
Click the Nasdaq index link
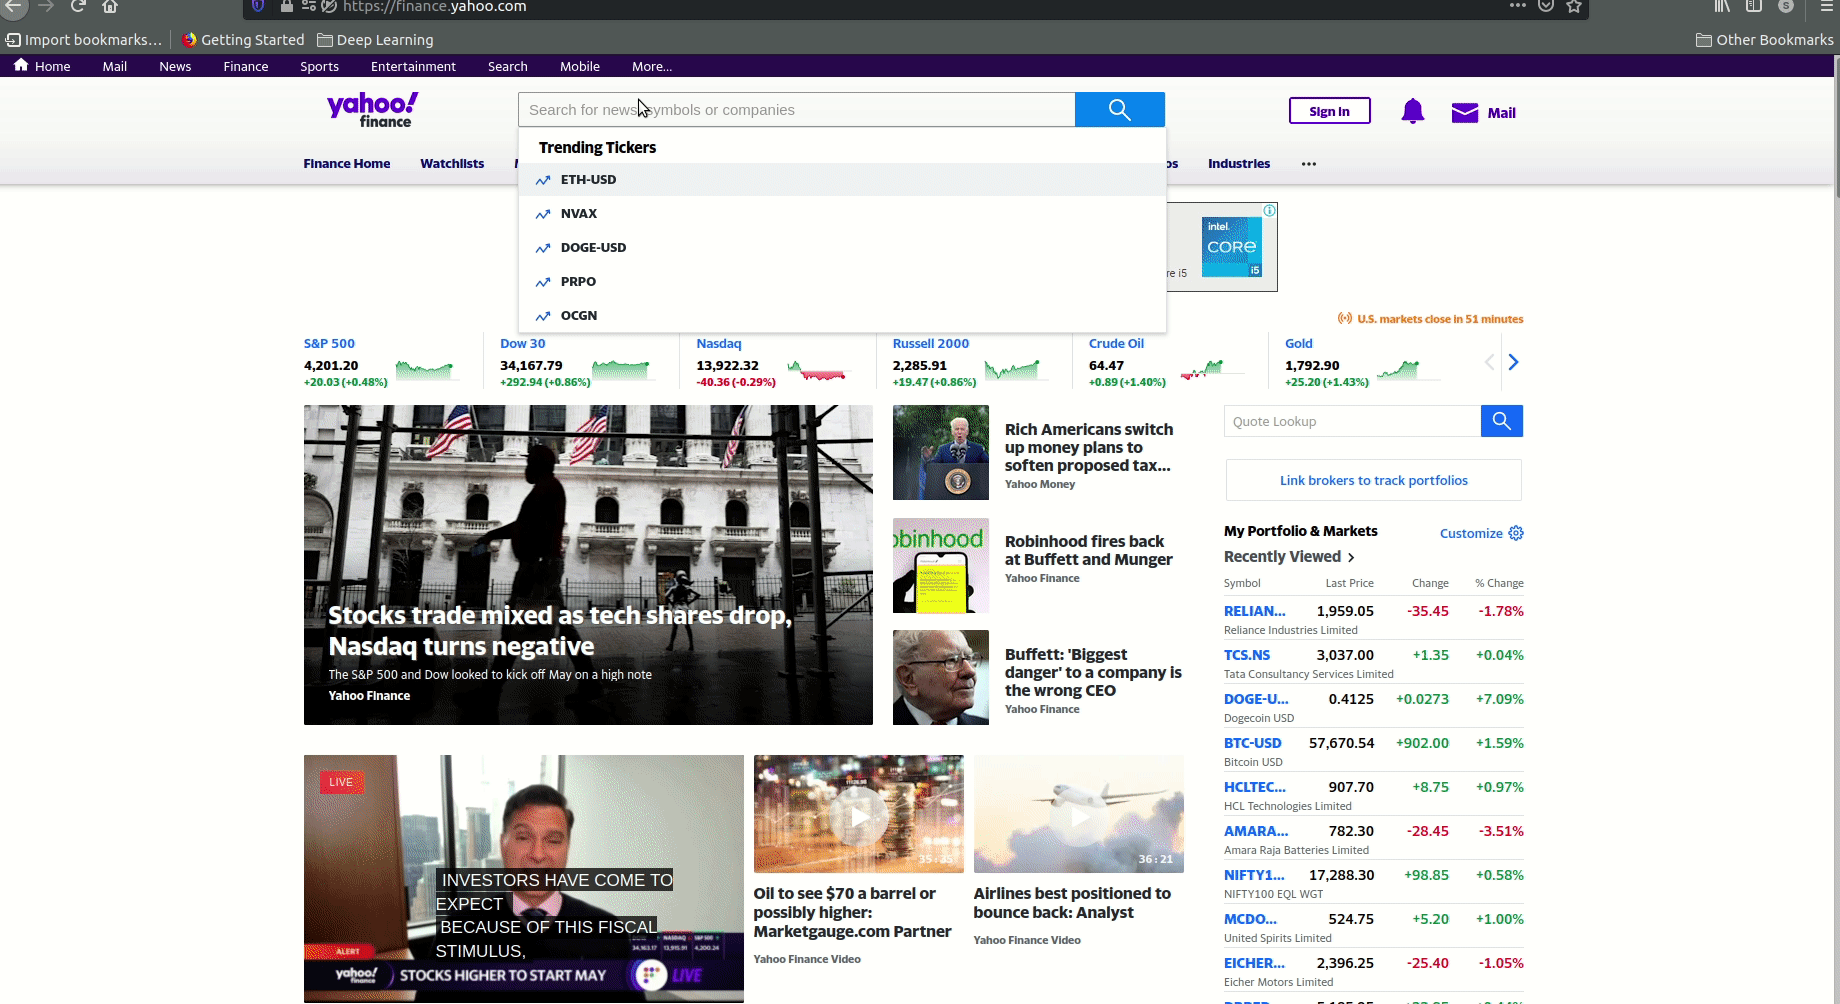pos(719,344)
